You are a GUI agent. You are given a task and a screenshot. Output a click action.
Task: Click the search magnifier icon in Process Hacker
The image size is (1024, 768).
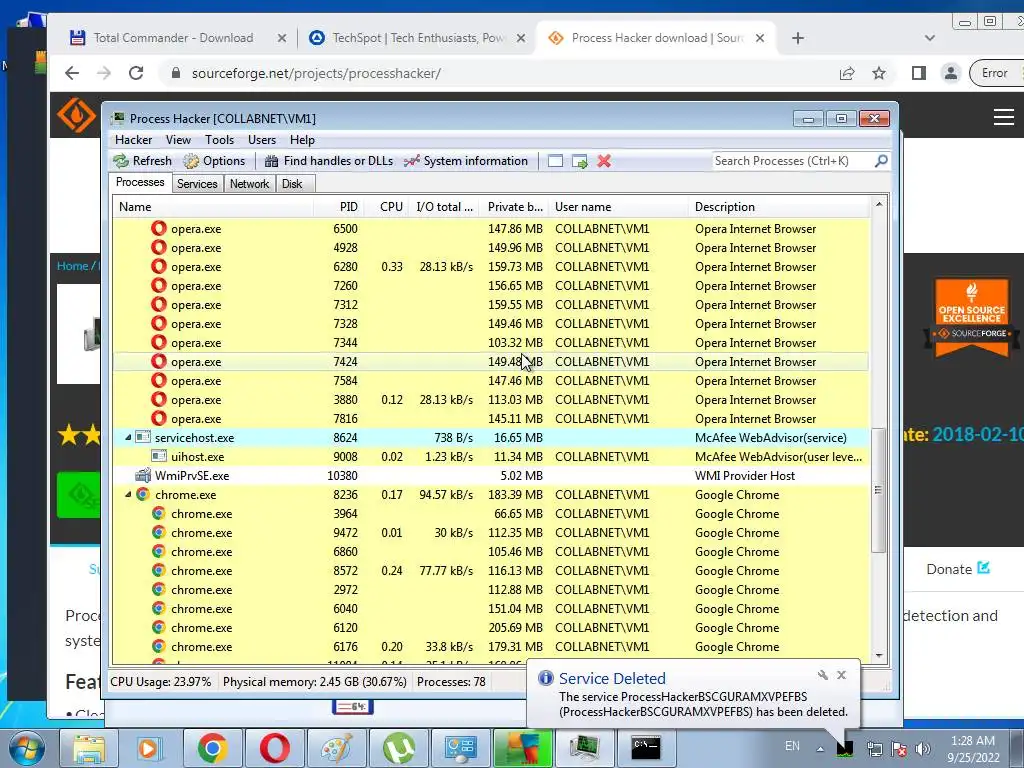881,160
